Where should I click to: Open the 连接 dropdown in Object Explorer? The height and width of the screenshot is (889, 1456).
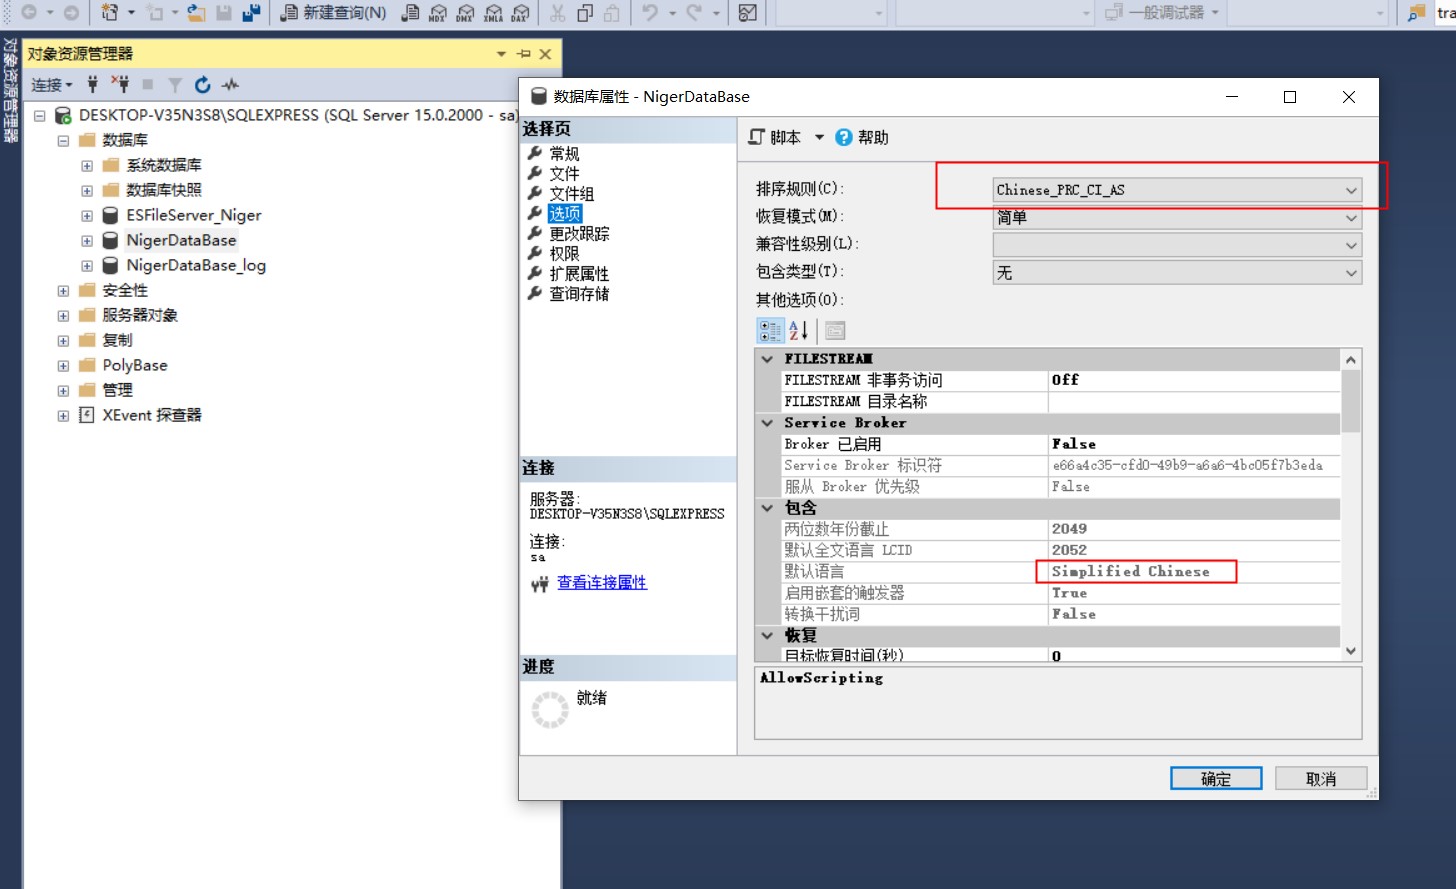pos(52,85)
